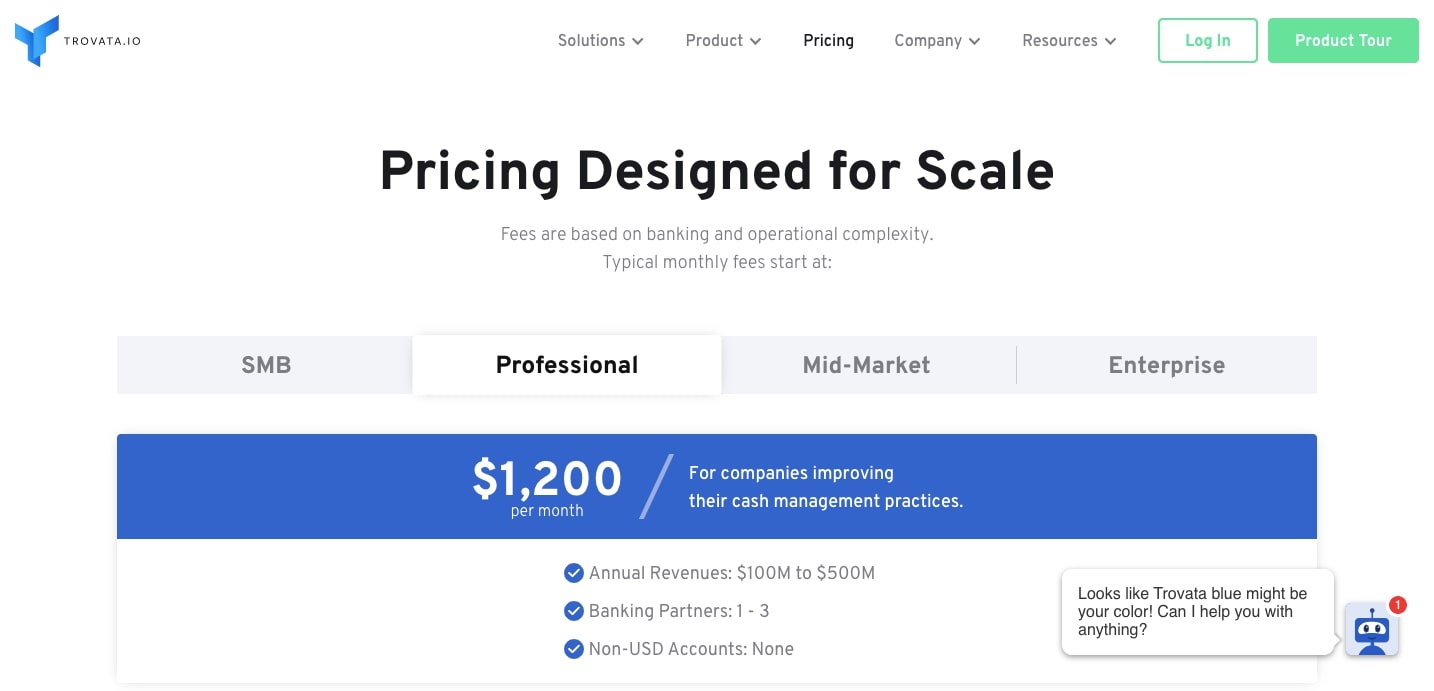Image resolution: width=1434 pixels, height=691 pixels.
Task: Click the red chat notification badge
Action: pos(1397,605)
